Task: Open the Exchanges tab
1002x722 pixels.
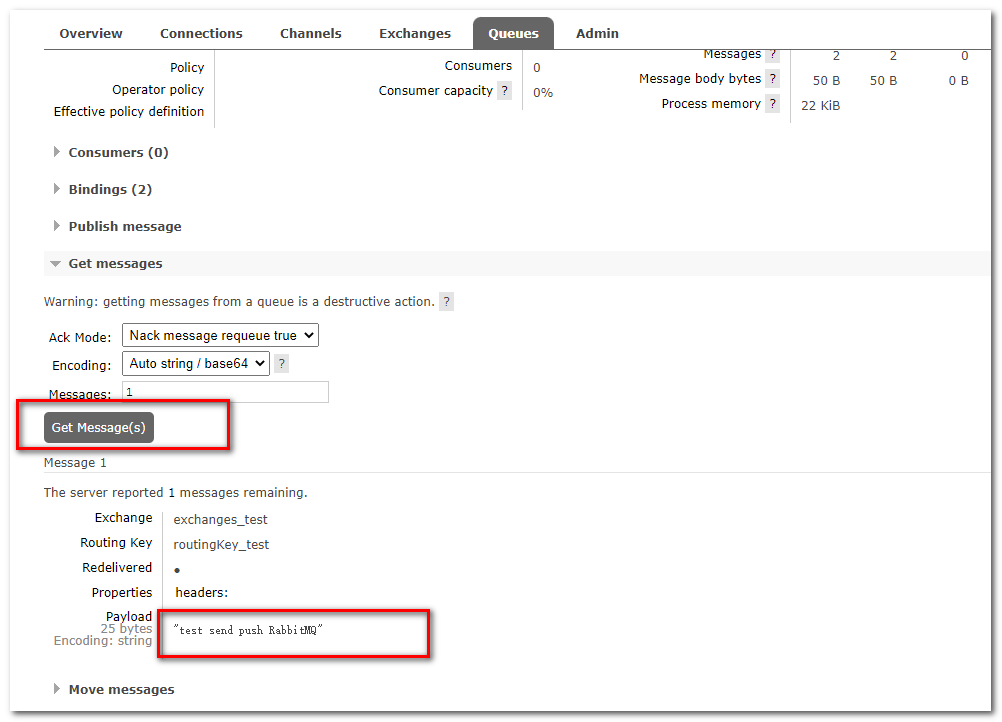Action: (414, 33)
